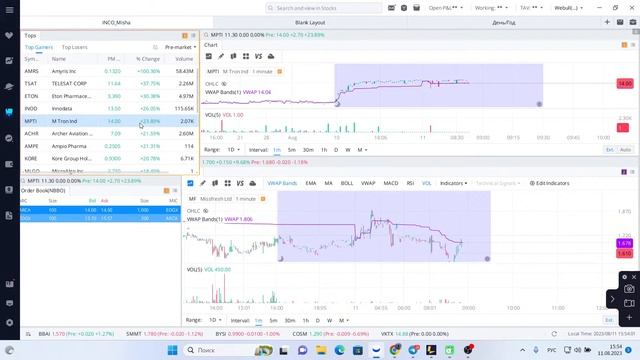Click Edit Indicators on MF chart
The width and height of the screenshot is (640, 360).
549,183
